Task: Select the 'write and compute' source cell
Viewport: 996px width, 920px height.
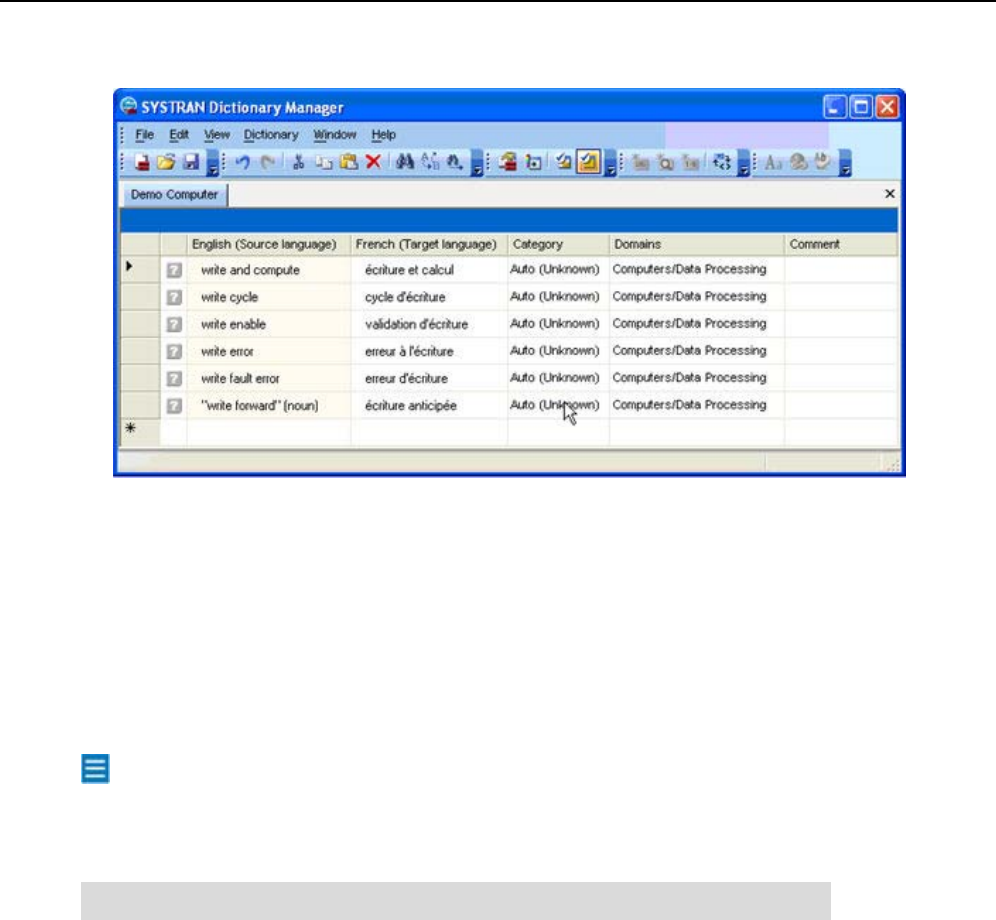Action: pos(269,270)
